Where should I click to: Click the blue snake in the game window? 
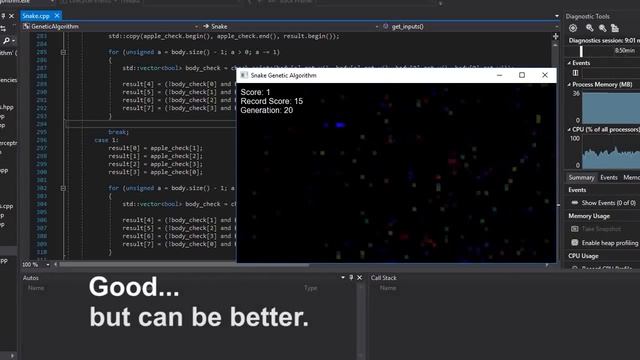[x=340, y=125]
